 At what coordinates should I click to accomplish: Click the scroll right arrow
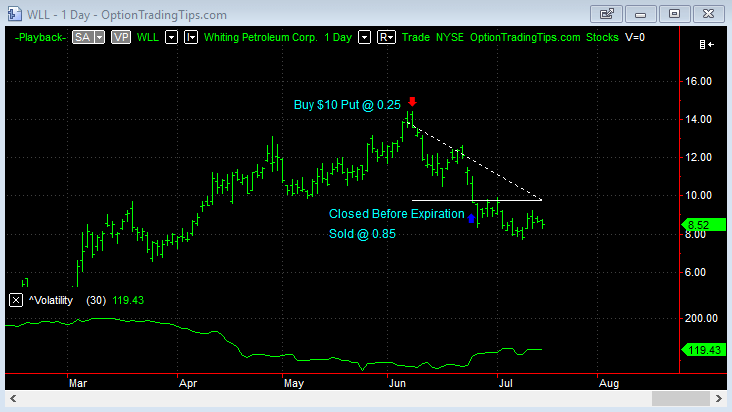719,398
